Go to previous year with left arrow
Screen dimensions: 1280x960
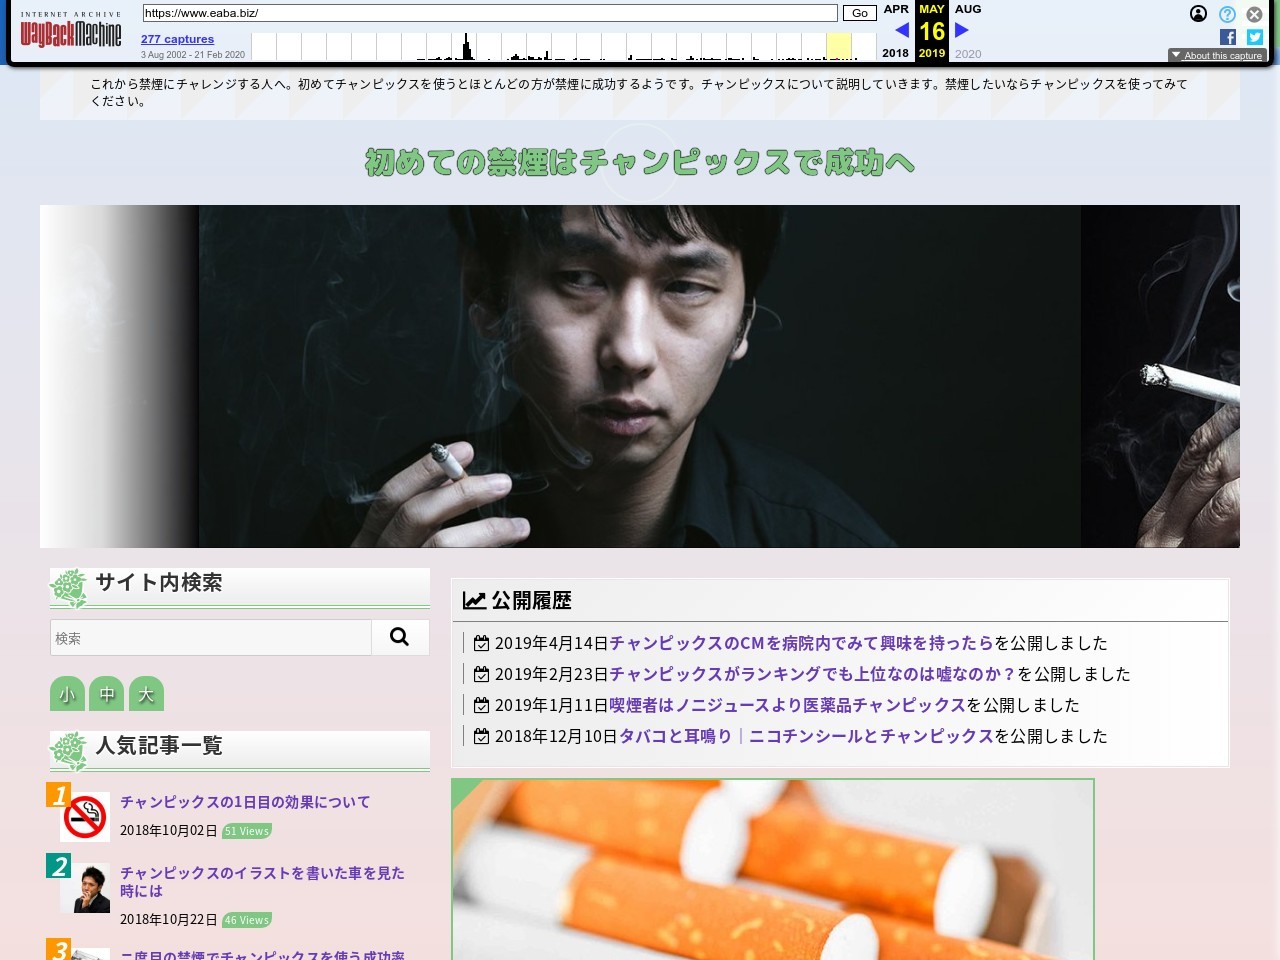901,30
